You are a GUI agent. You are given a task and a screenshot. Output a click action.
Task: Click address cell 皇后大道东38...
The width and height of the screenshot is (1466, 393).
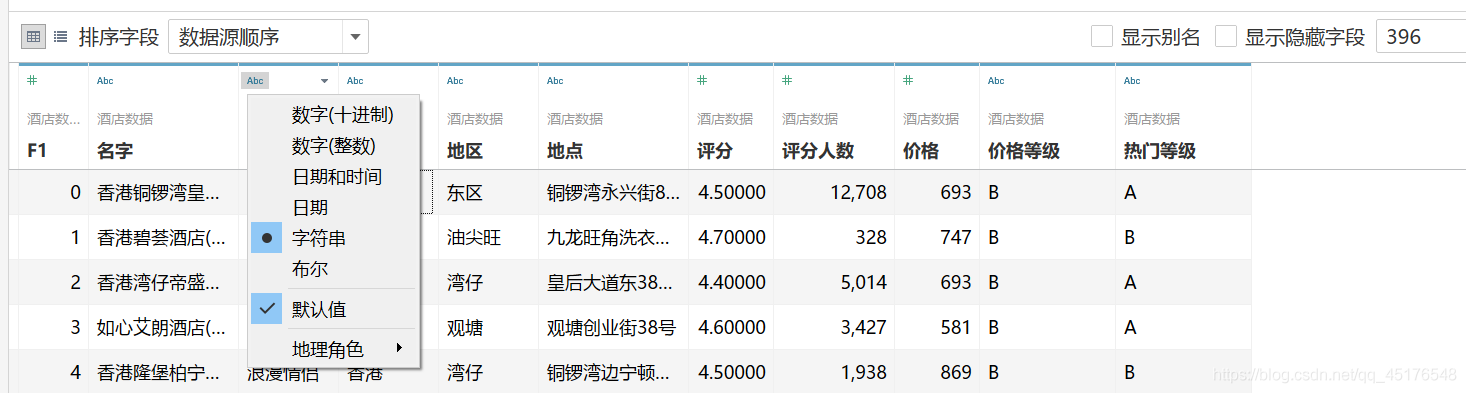click(x=613, y=283)
